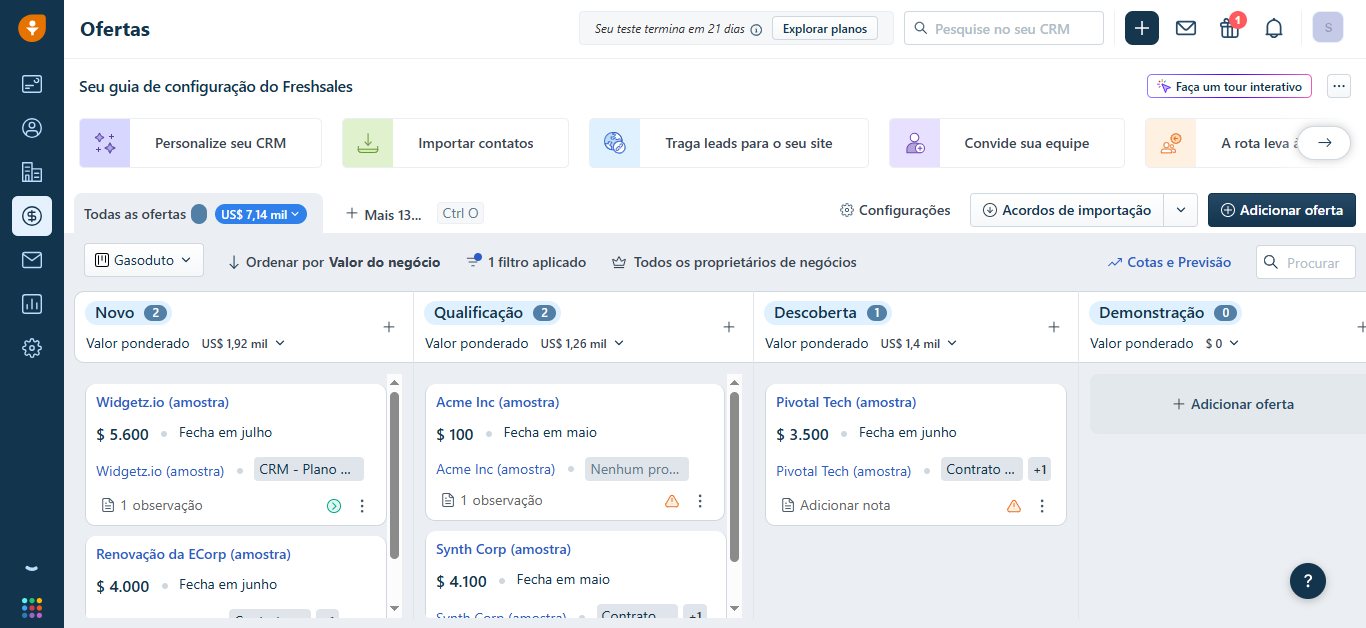Open notifications via the bell icon
Screen dimensions: 1366x628
click(1273, 28)
